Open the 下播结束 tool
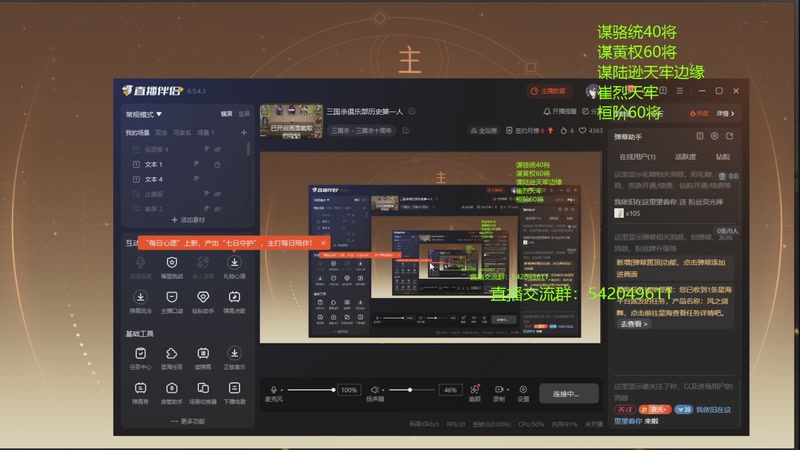Image resolution: width=800 pixels, height=450 pixels. click(x=234, y=392)
